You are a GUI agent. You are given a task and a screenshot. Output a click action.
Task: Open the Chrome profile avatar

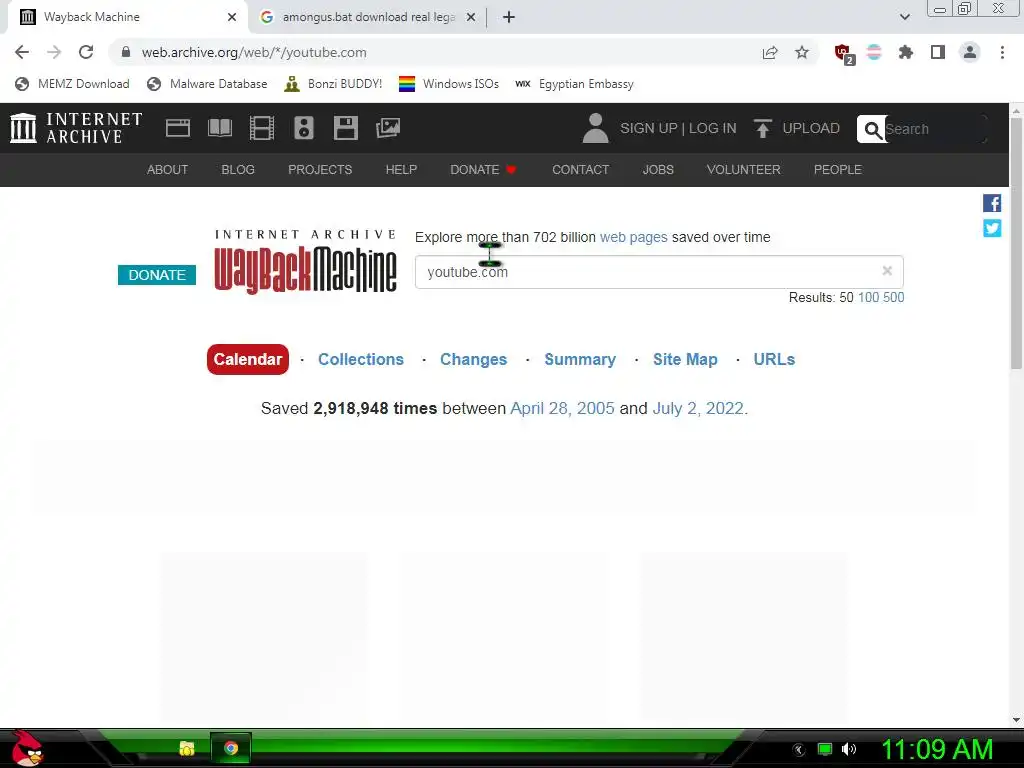click(970, 52)
